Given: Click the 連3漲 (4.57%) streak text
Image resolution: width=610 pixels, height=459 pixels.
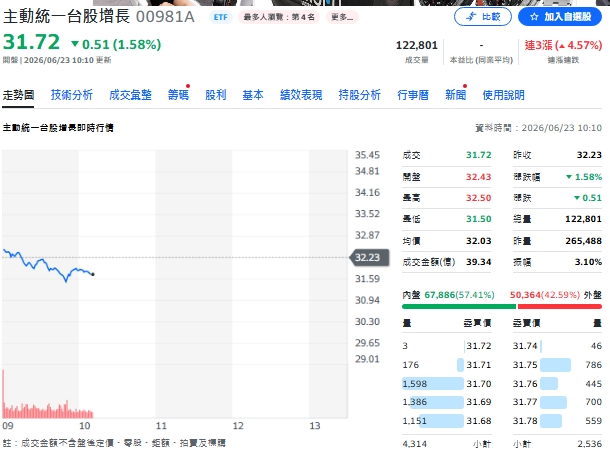Looking at the screenshot, I should pos(563,46).
